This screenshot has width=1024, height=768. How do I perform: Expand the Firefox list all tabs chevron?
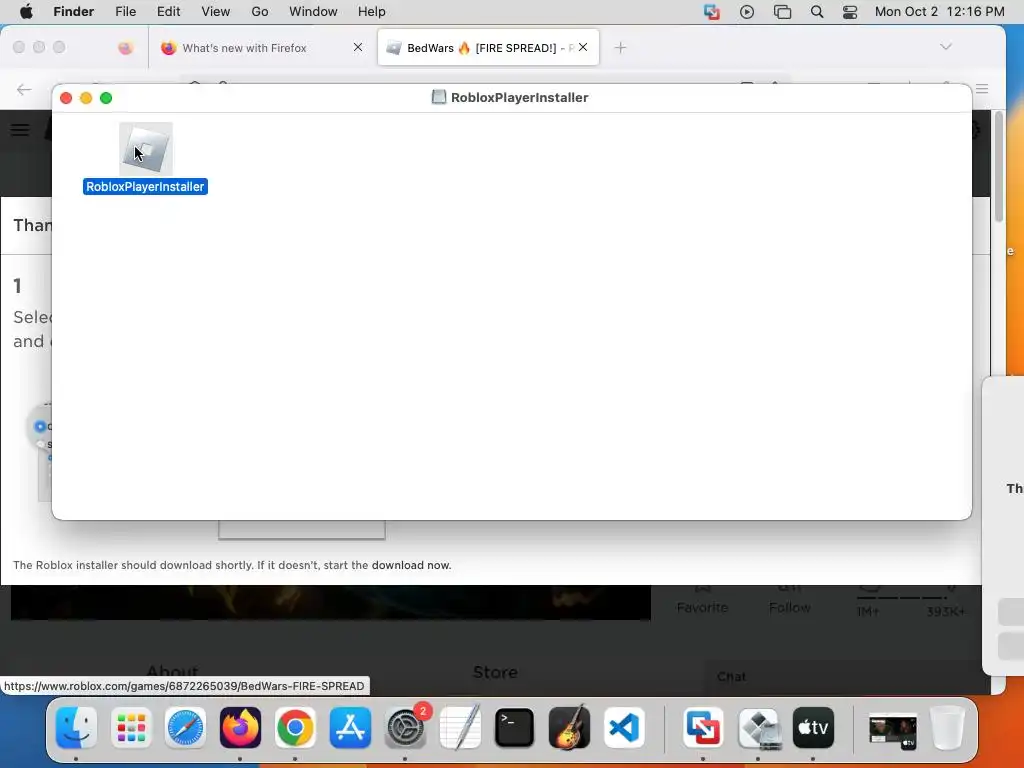(946, 46)
